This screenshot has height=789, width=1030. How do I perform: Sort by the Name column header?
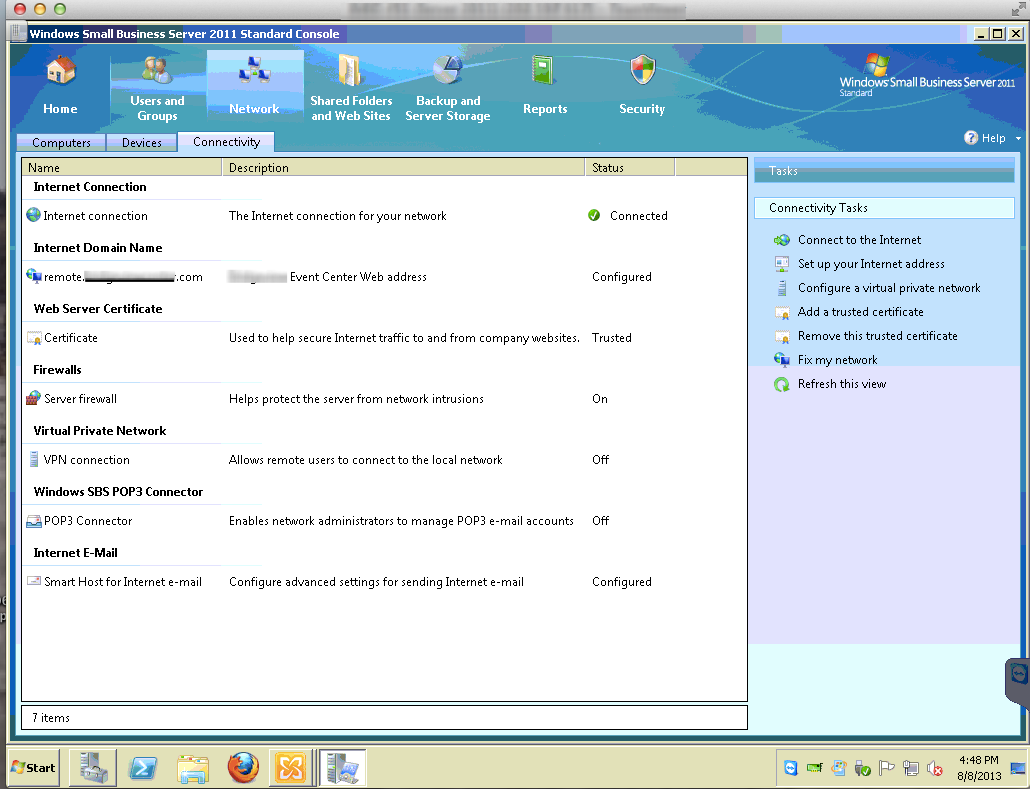pos(122,168)
